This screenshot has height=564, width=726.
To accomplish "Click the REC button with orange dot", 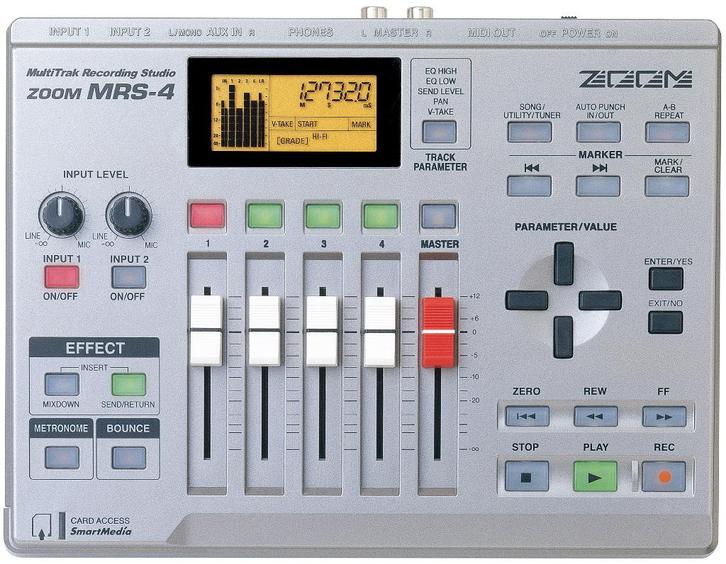I will pyautogui.click(x=664, y=476).
